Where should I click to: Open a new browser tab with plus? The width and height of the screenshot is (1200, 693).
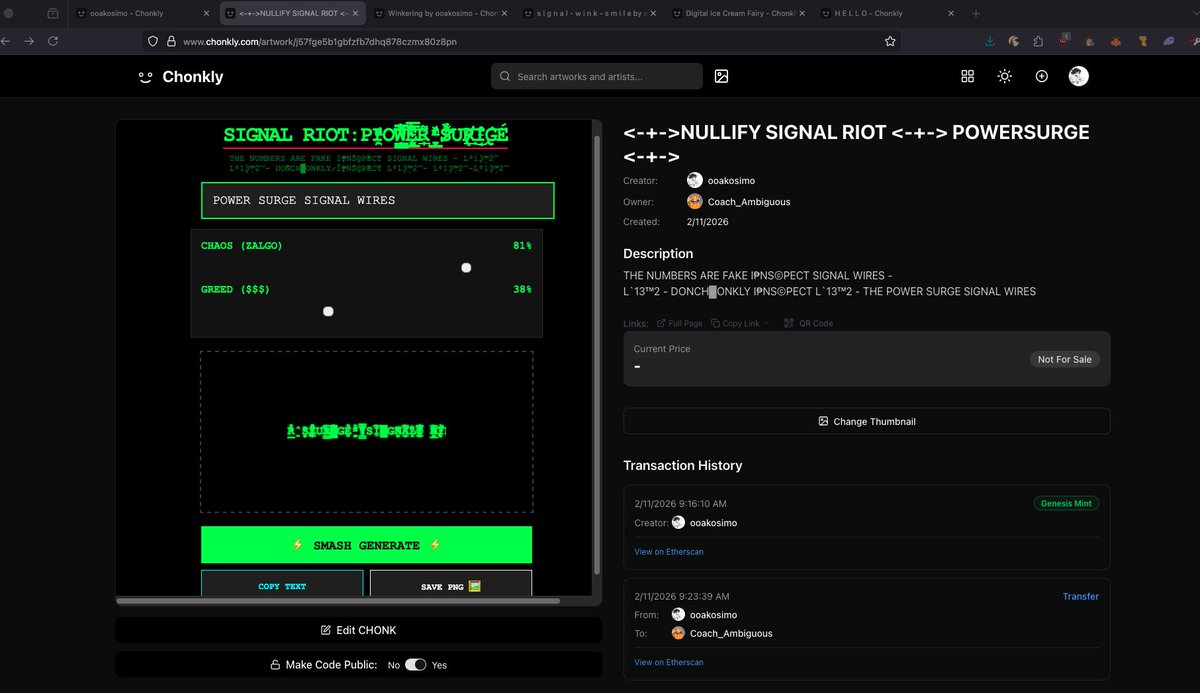click(976, 14)
